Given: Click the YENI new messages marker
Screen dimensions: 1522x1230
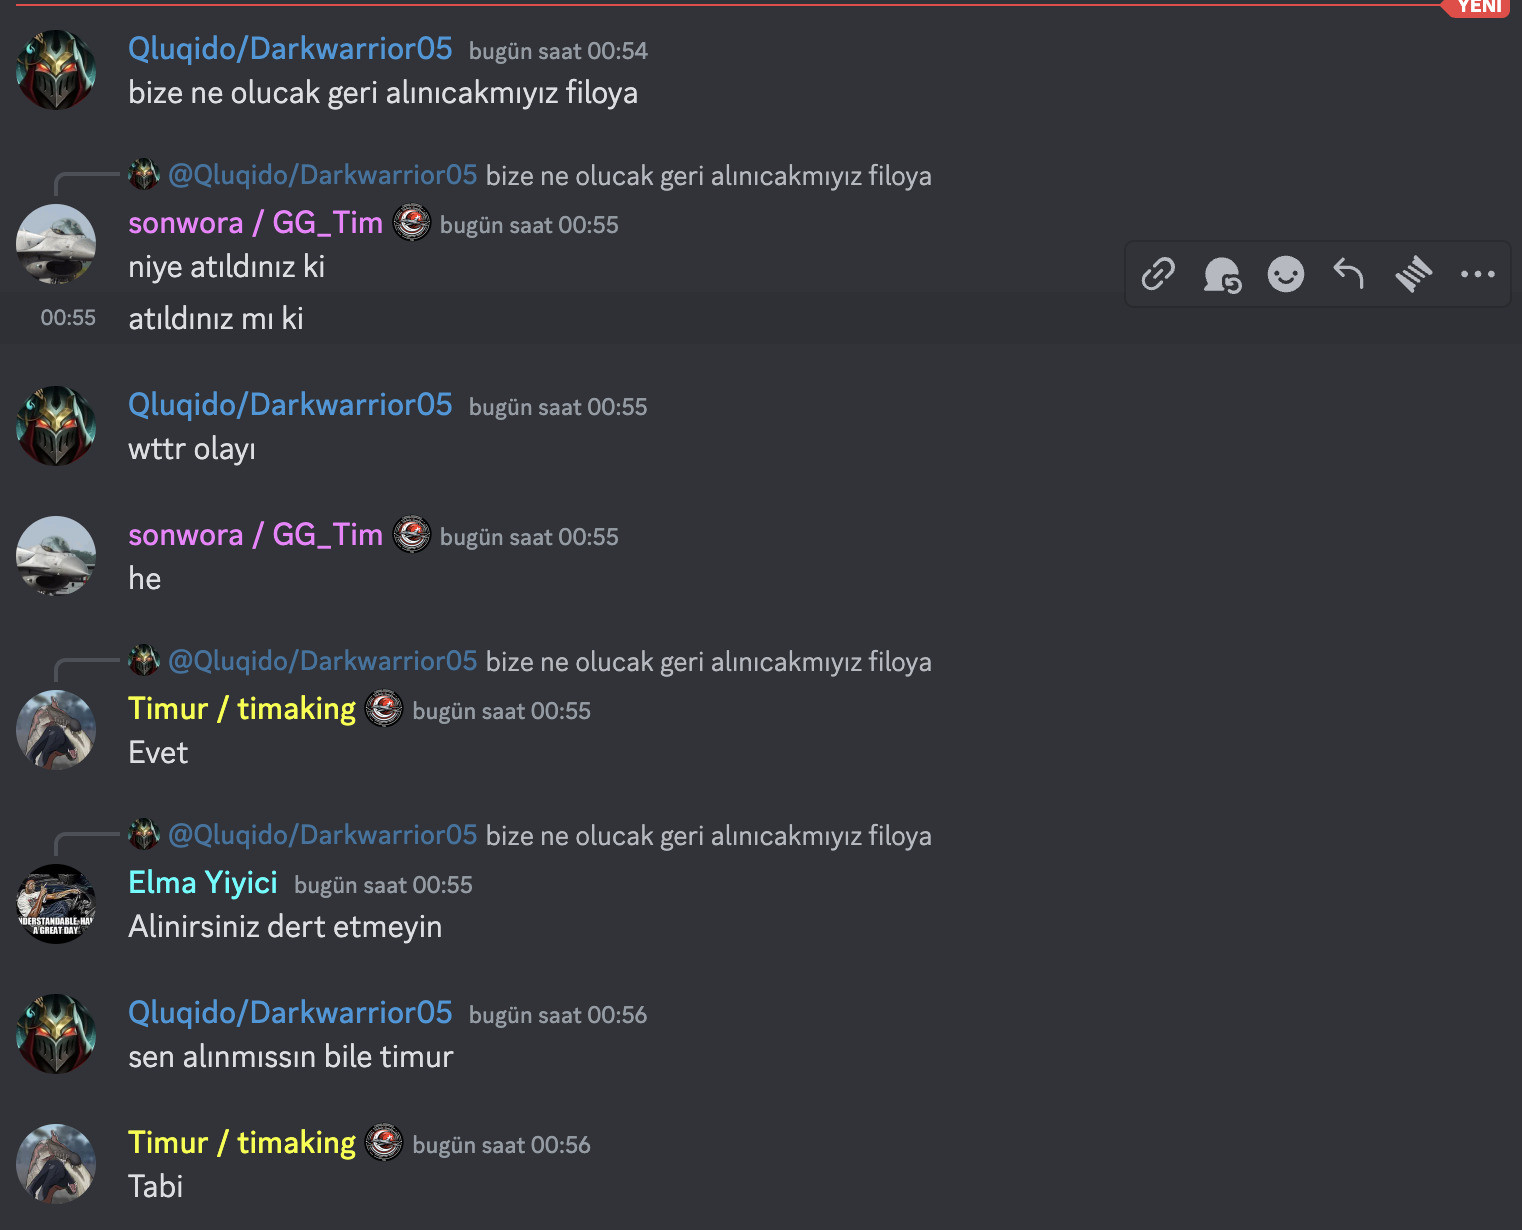Looking at the screenshot, I should tap(1478, 8).
